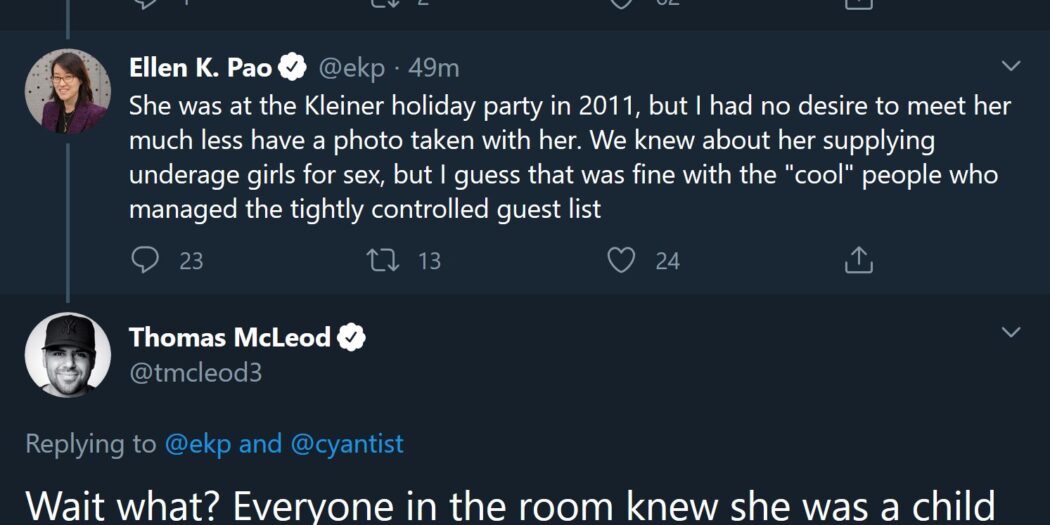Viewport: 1050px width, 525px height.
Task: Like Ellen Pao's tweet with the heart icon
Action: tap(622, 261)
